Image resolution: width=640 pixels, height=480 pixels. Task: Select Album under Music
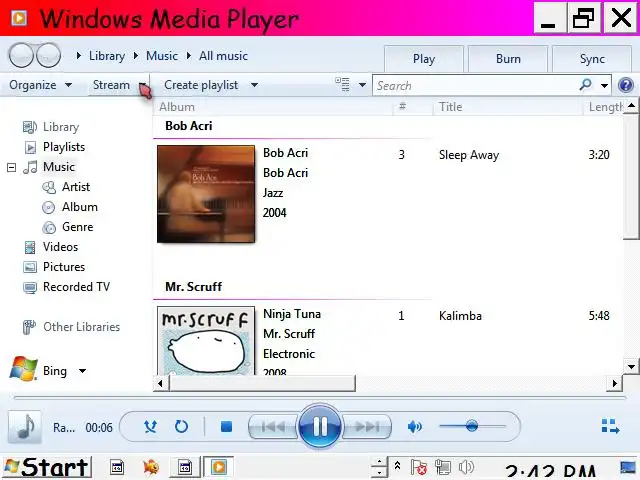[80, 207]
